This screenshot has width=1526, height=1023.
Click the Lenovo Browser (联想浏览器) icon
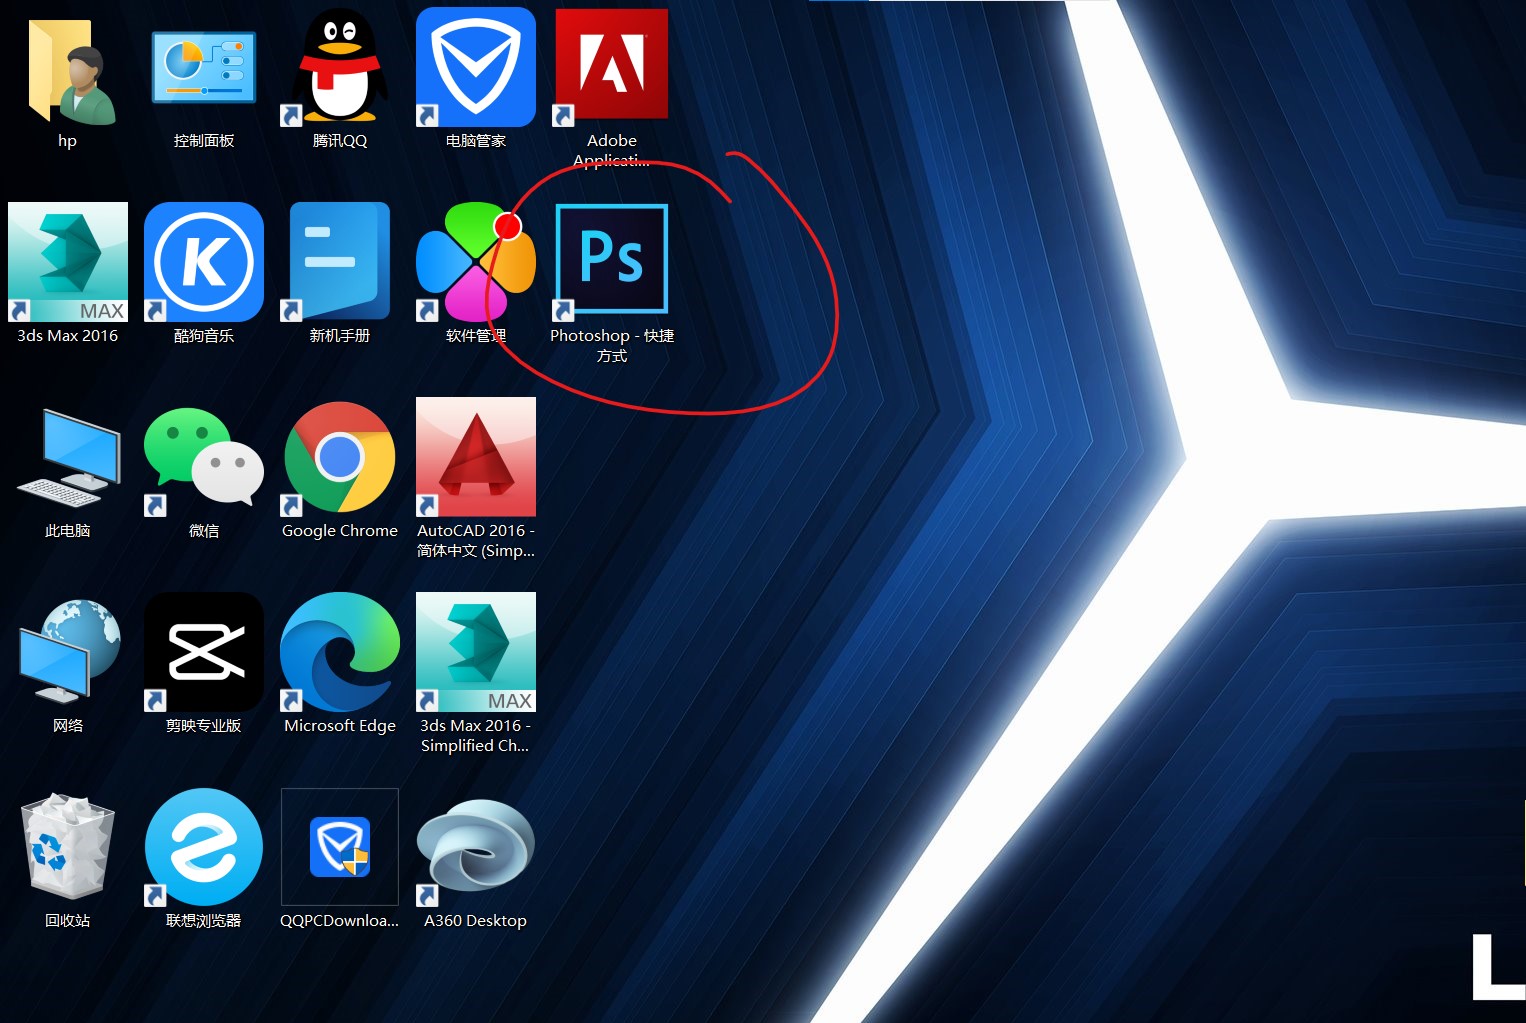(x=204, y=847)
